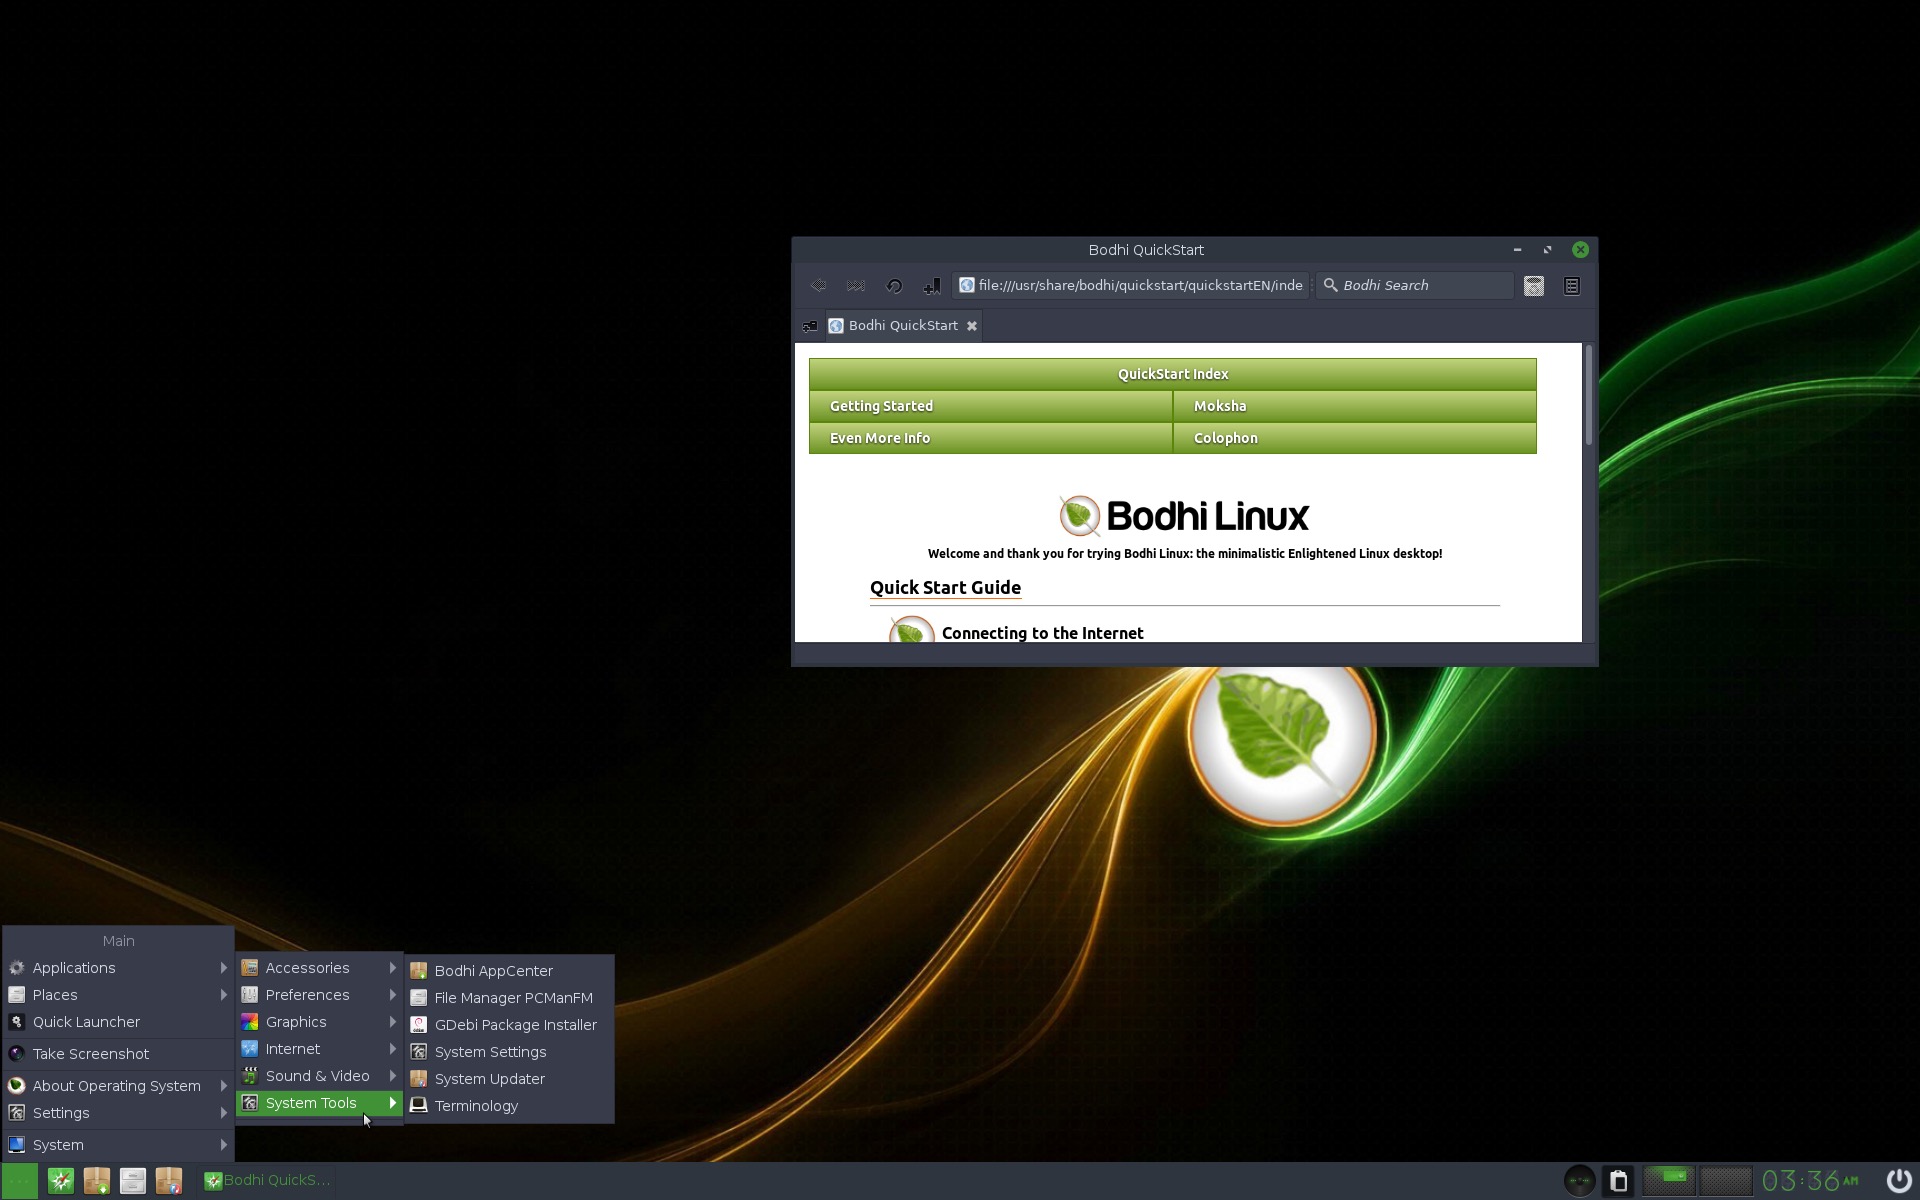
Task: Launch Bodhi AppCenter
Action: click(x=509, y=971)
